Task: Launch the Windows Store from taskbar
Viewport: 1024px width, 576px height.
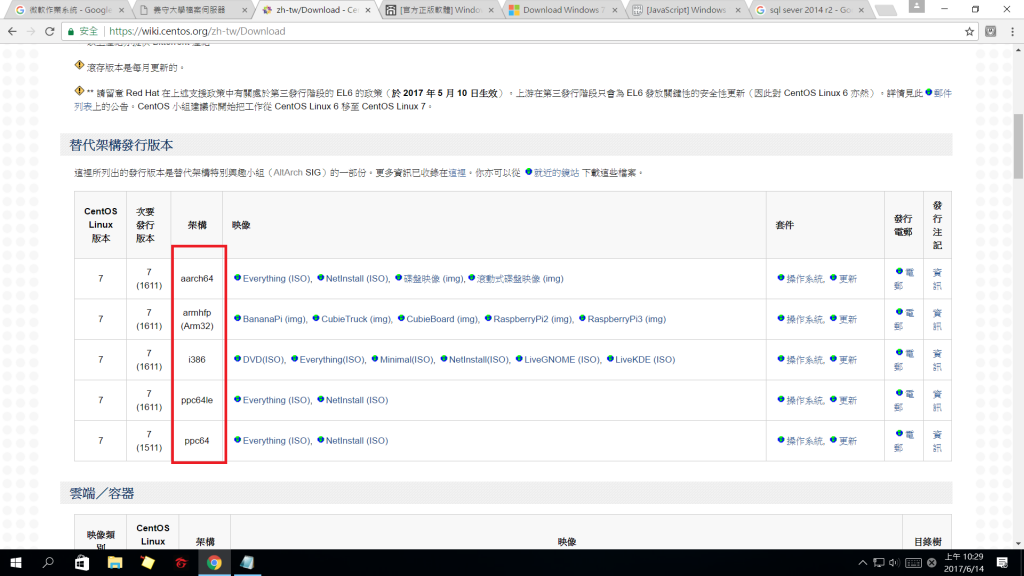Action: 82,562
